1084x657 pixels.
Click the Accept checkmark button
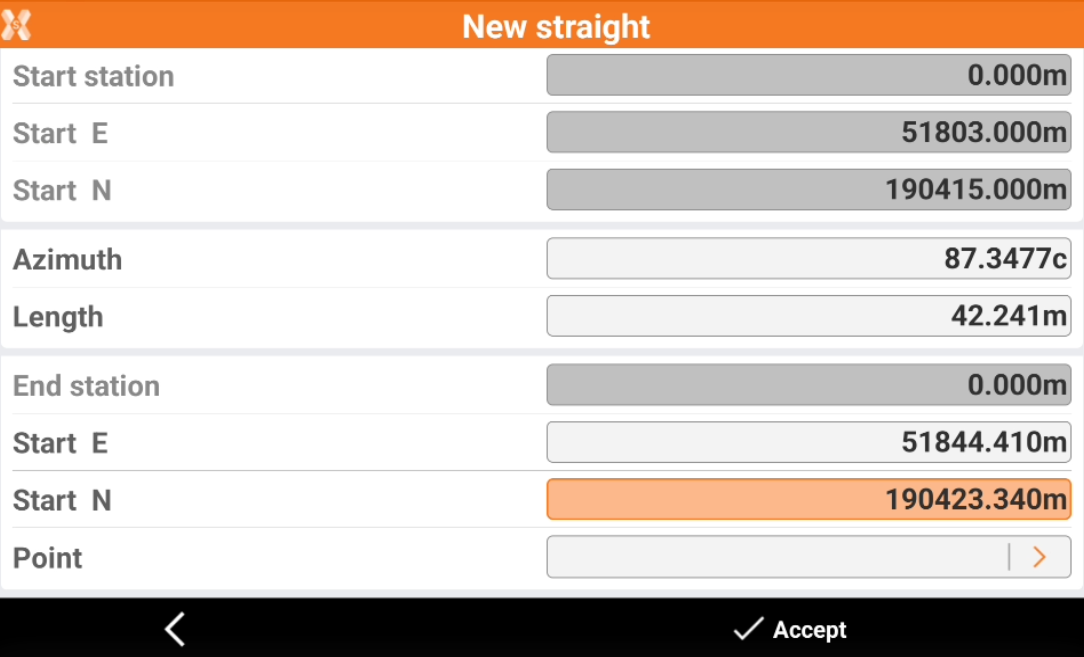click(790, 629)
